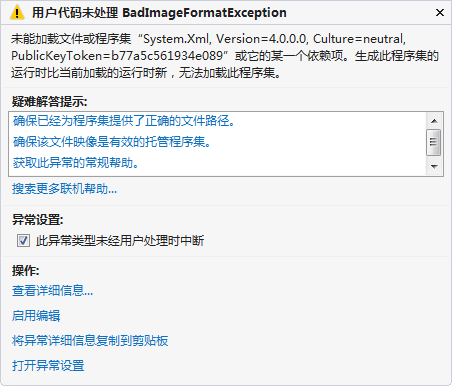This screenshot has height=386, width=452.
Task: Click the 此异常类型未经用户处理时中断 checkbox label
Action: tap(120, 240)
